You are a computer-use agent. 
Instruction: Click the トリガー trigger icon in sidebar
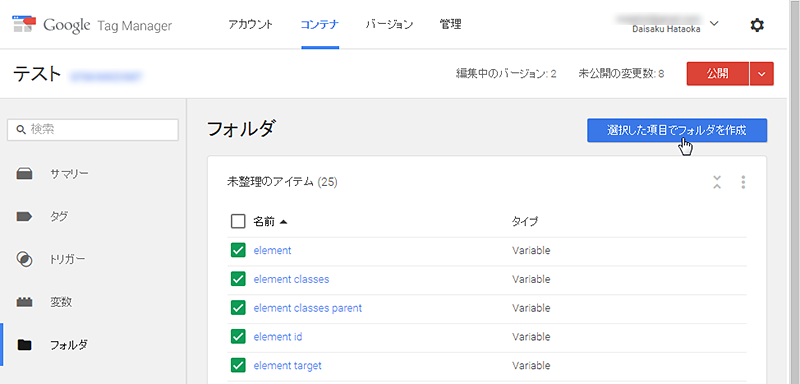(24, 260)
